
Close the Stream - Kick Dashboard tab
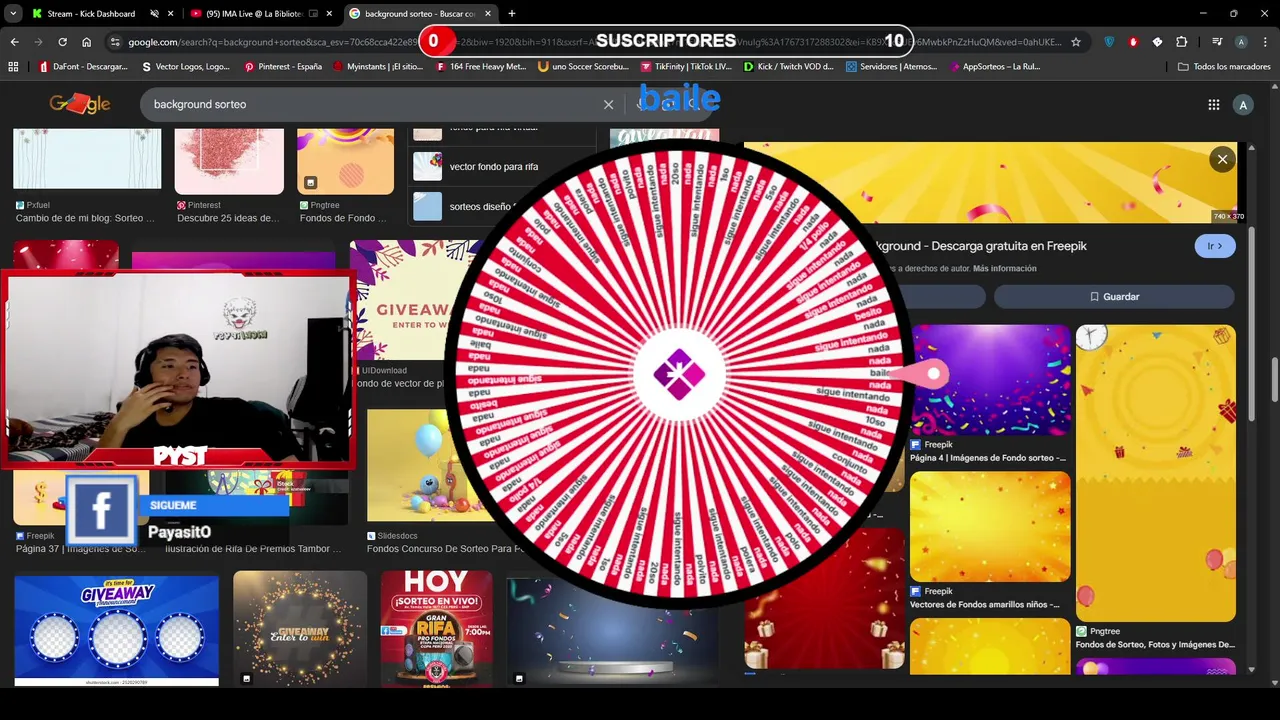tap(171, 14)
